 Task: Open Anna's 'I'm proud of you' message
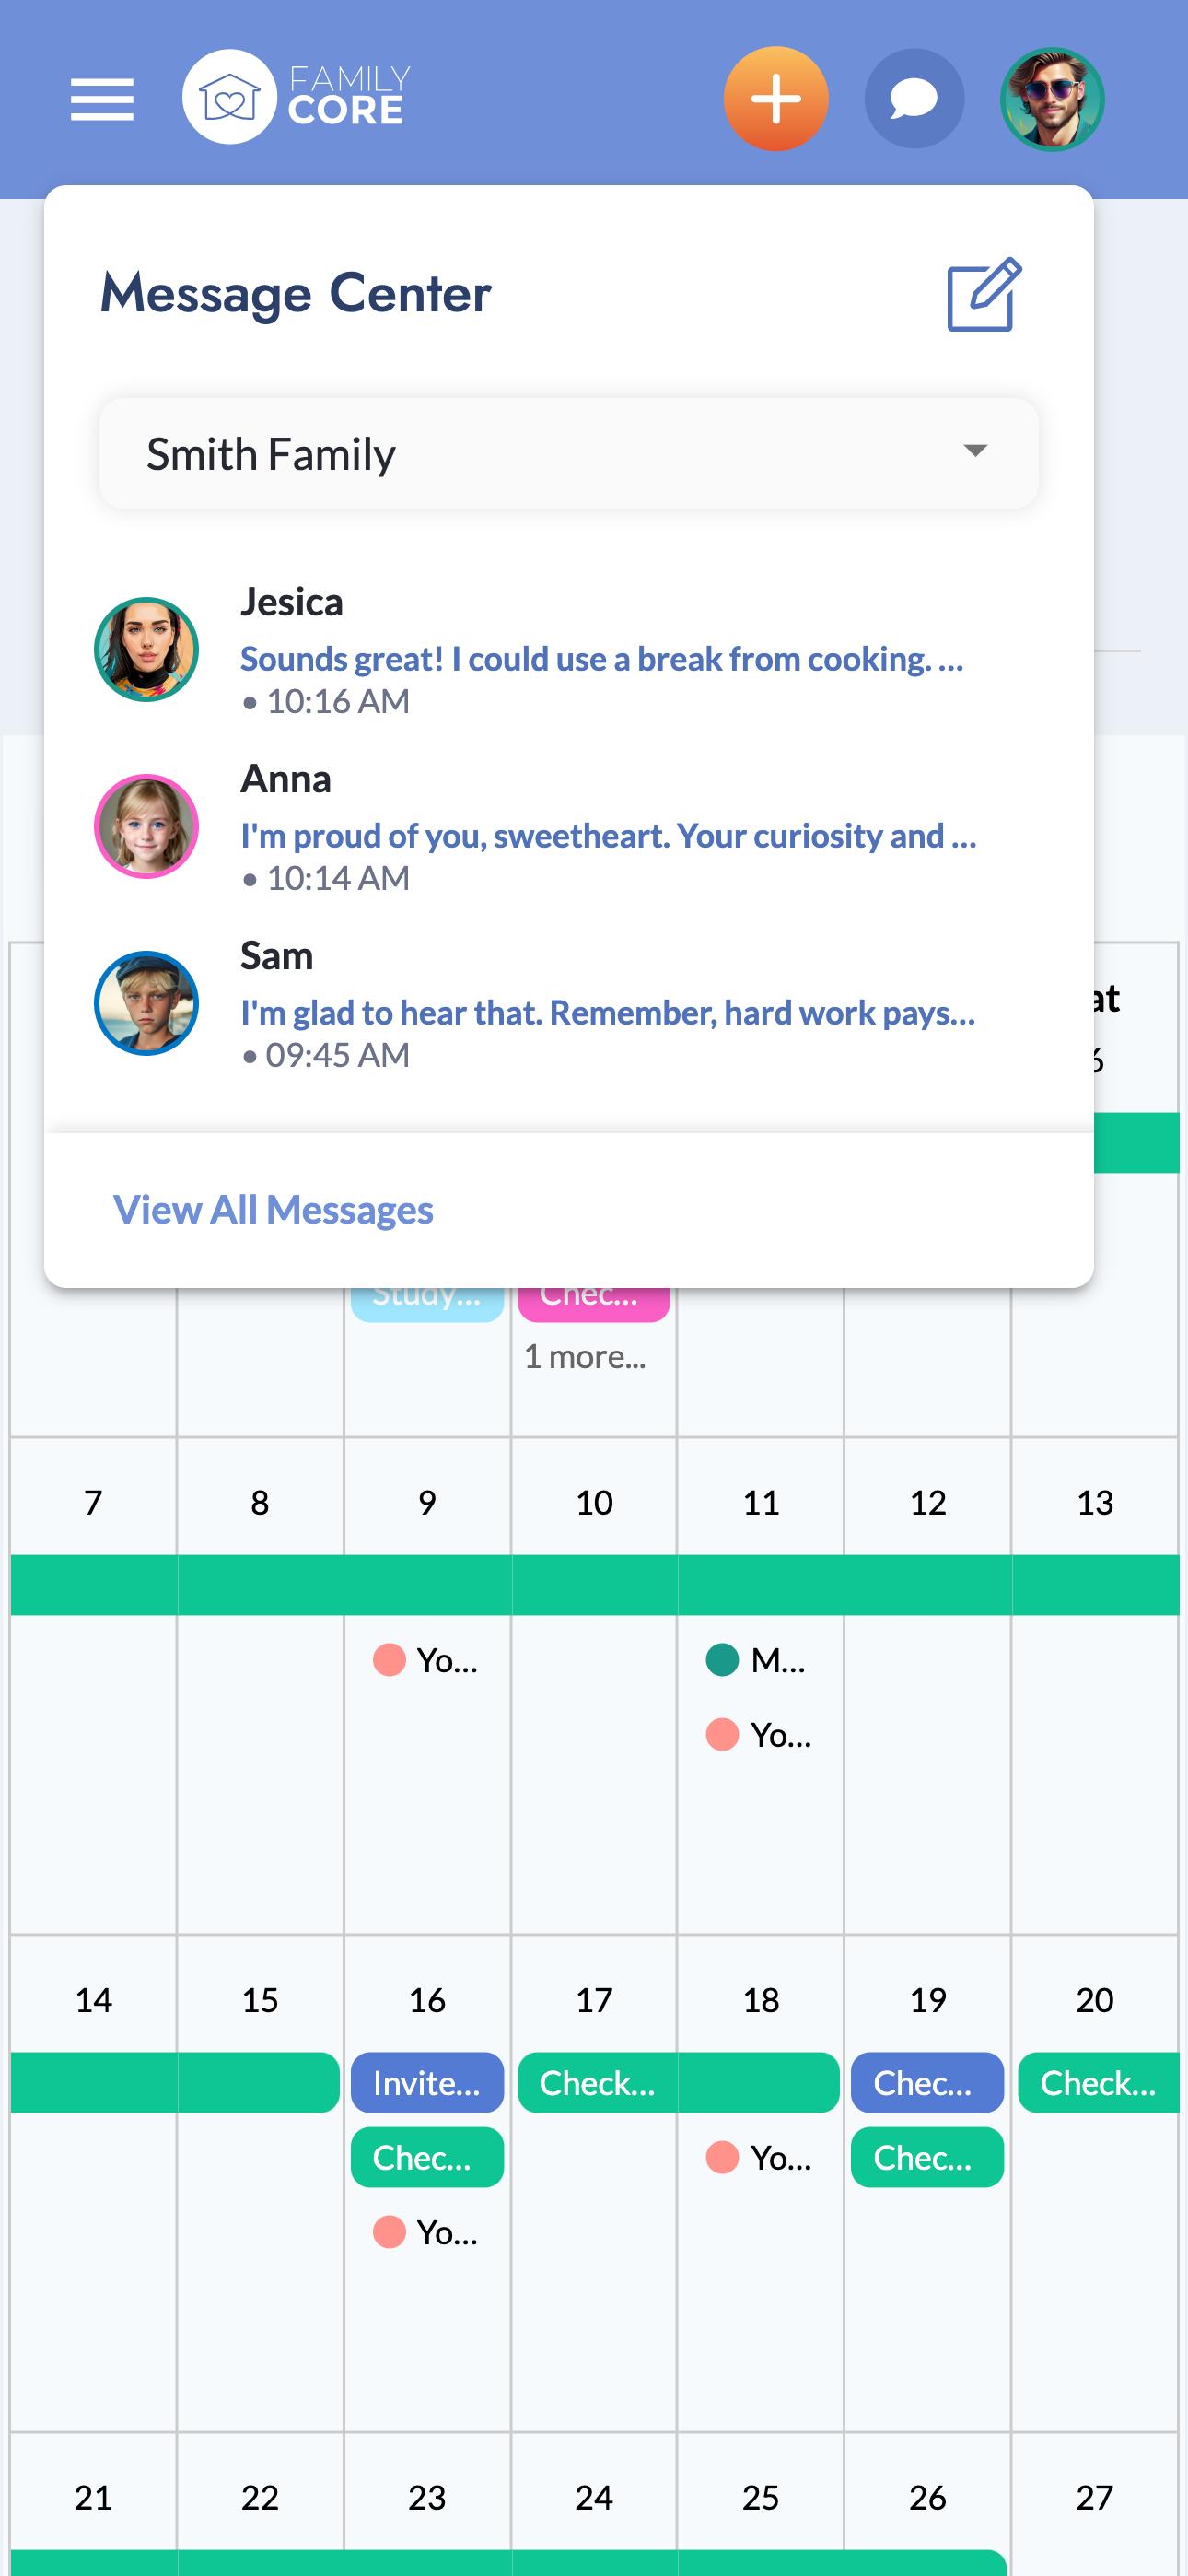608,836
